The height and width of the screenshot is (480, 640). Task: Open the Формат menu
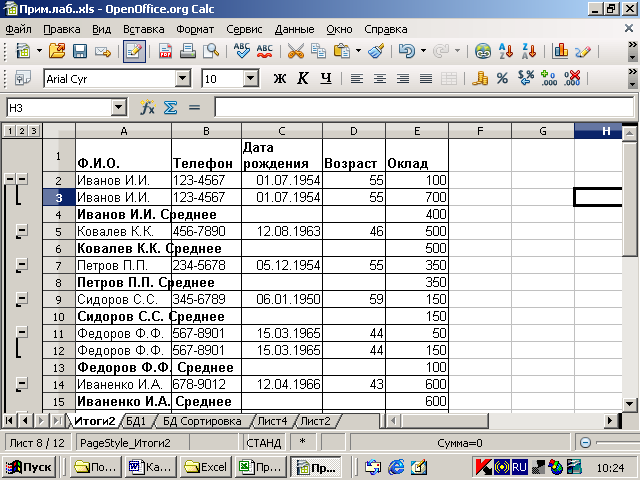tap(195, 29)
